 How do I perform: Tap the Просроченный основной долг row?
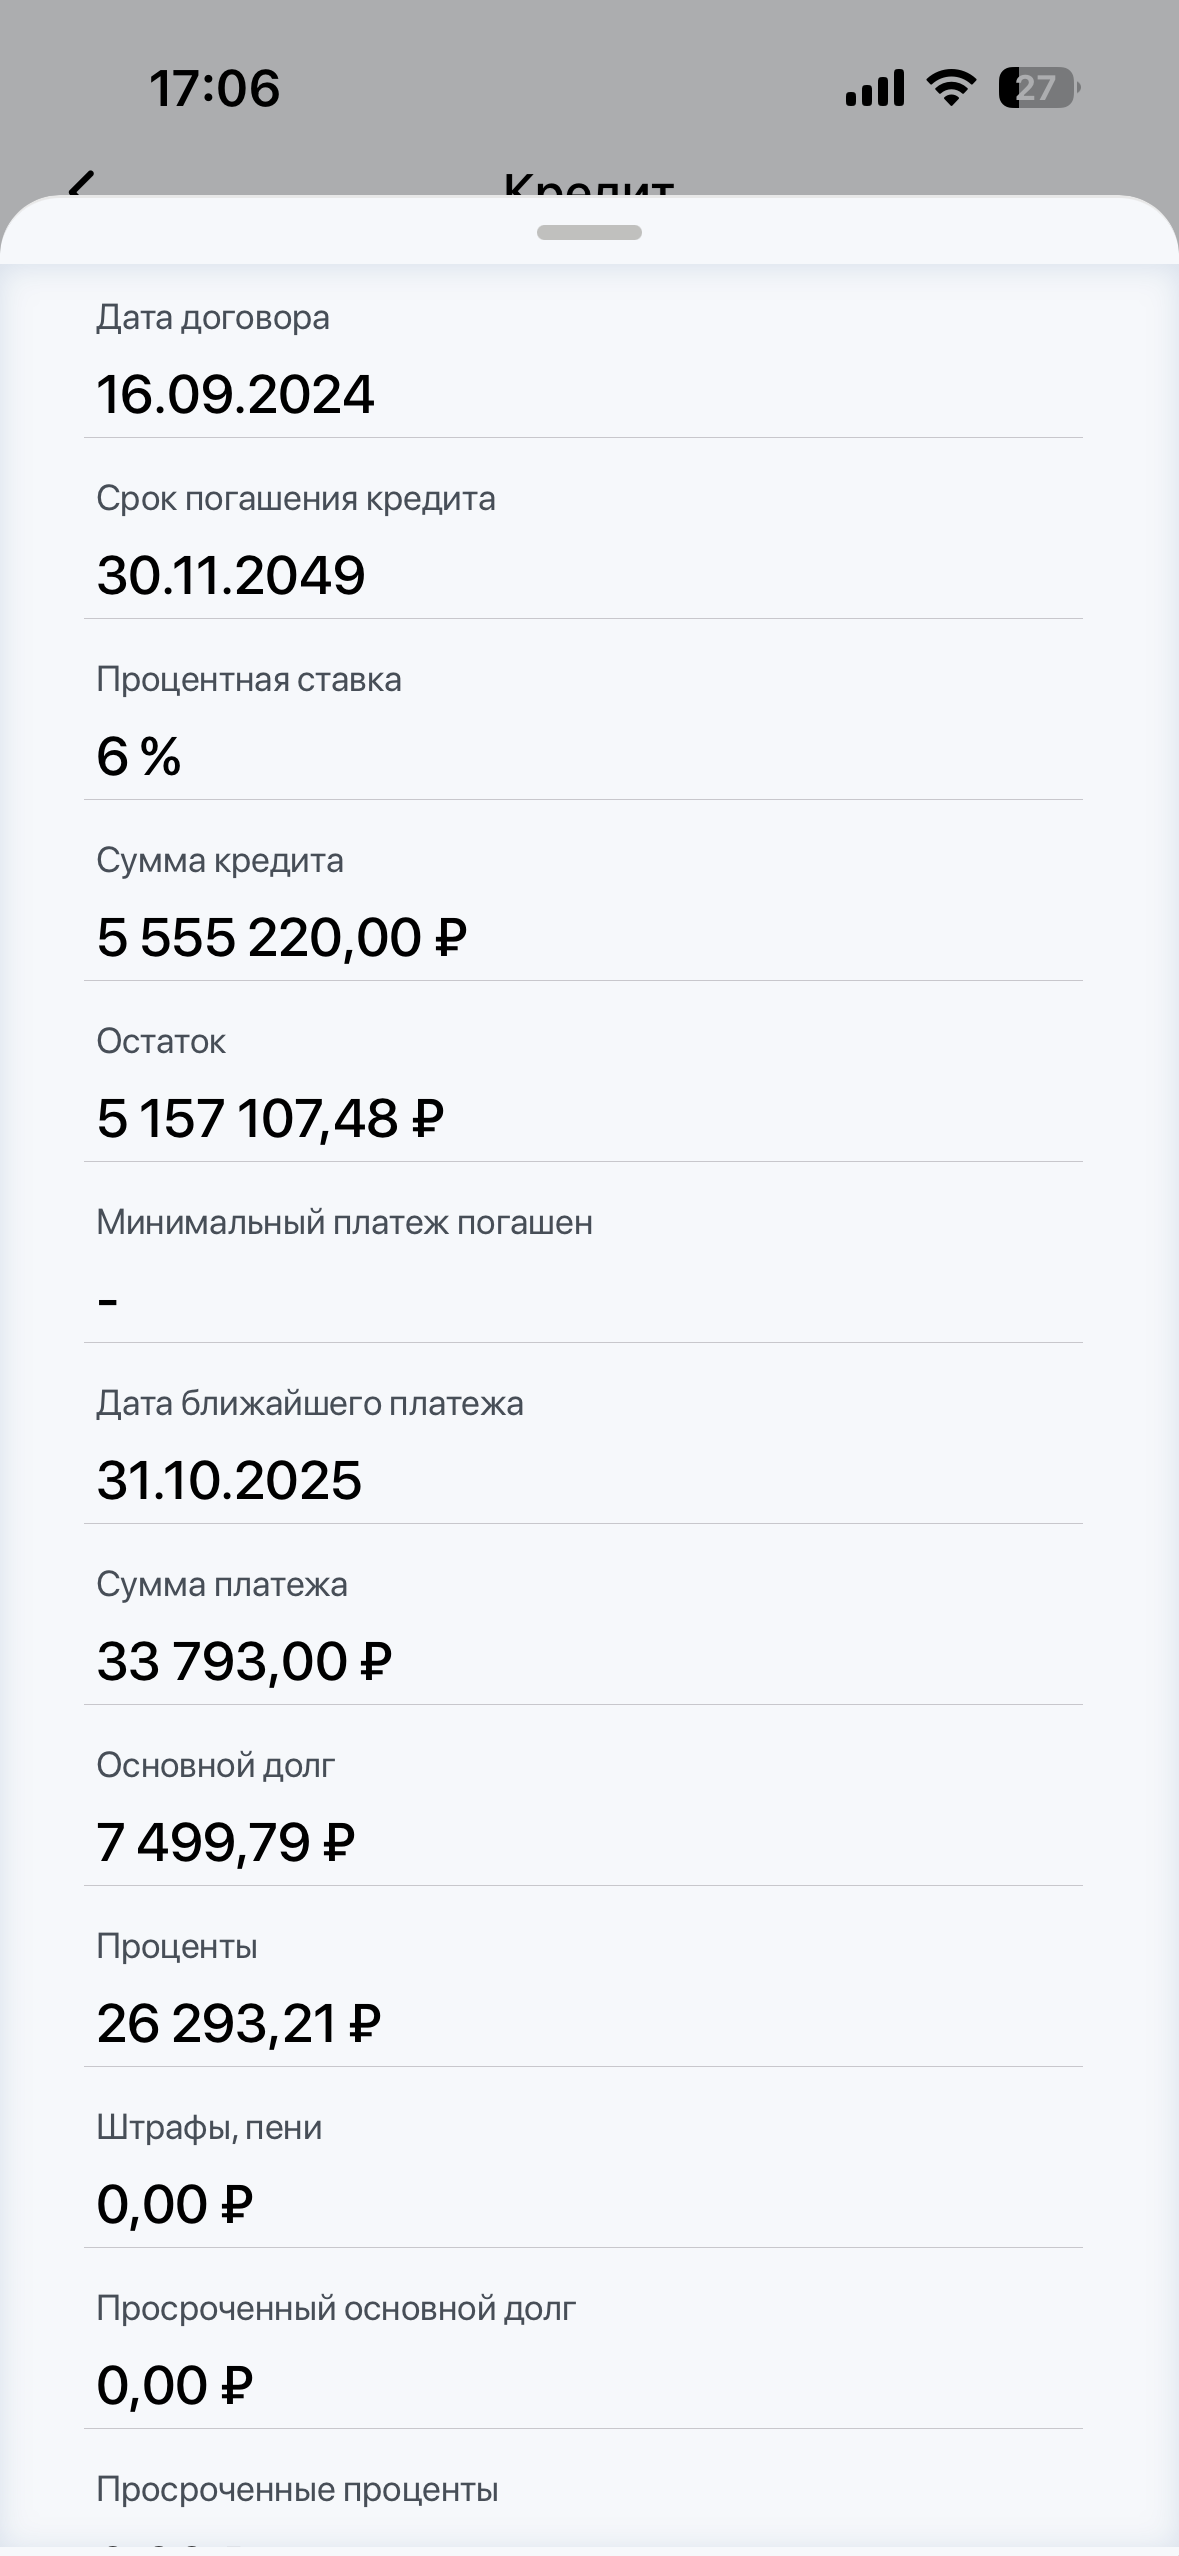coord(583,2347)
